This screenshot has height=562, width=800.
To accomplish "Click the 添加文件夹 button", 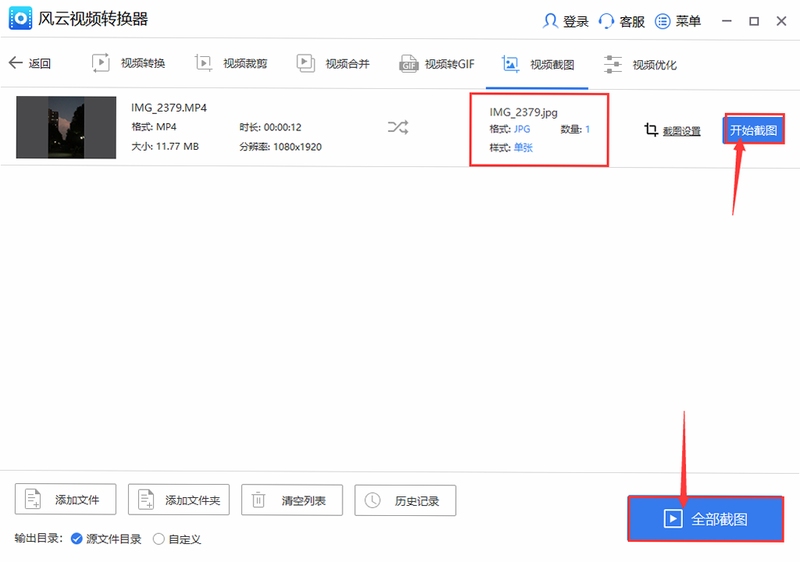I will click(x=179, y=499).
